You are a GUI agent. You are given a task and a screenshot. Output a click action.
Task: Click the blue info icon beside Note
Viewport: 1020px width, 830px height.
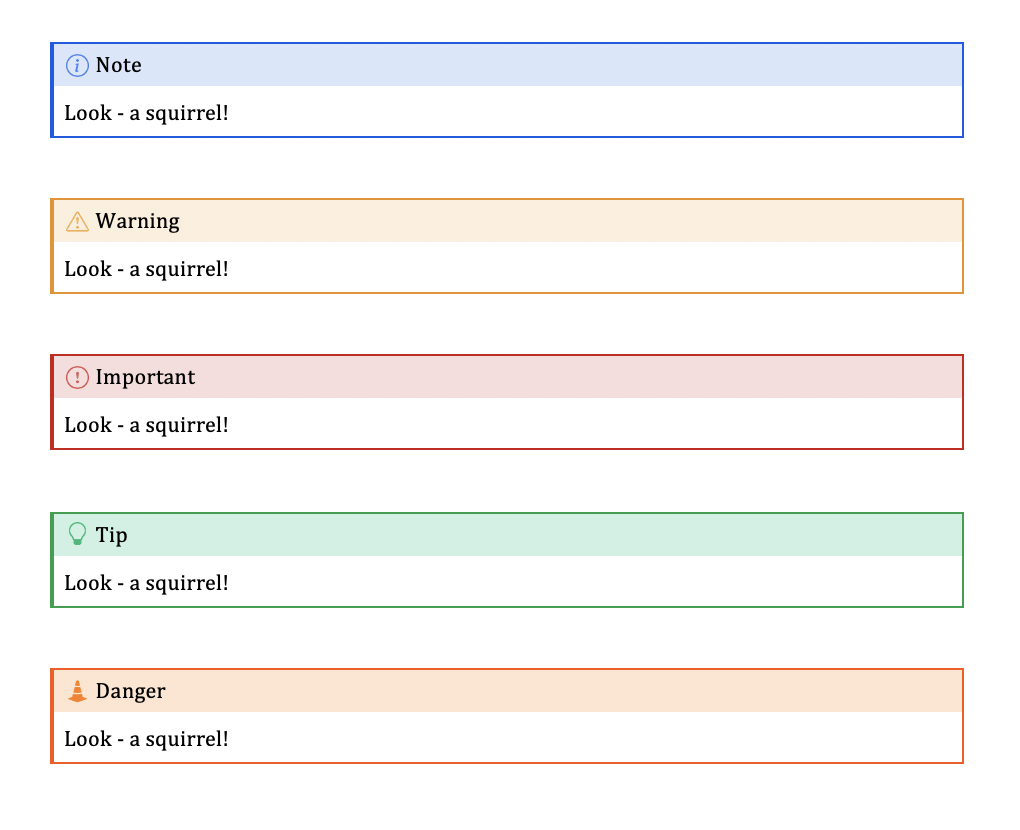click(77, 66)
